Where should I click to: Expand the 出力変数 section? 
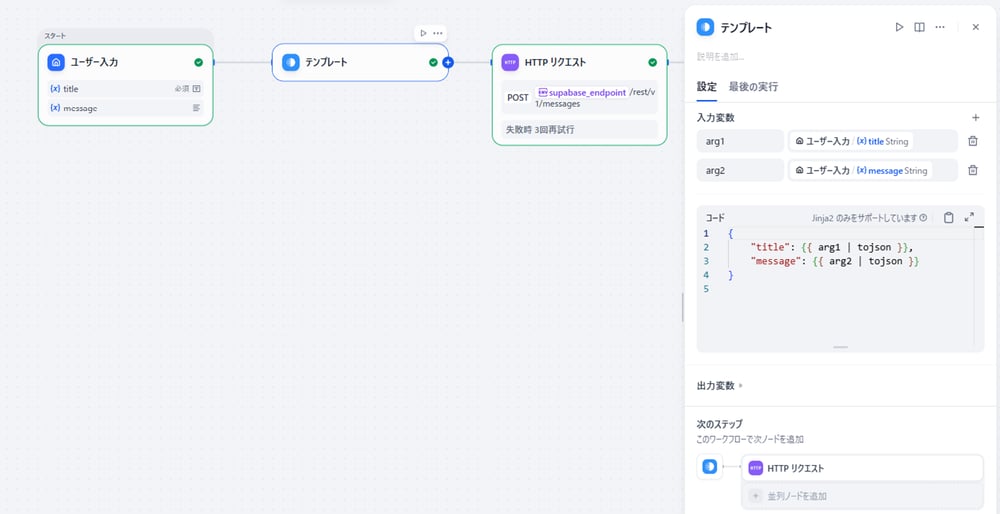click(x=719, y=385)
